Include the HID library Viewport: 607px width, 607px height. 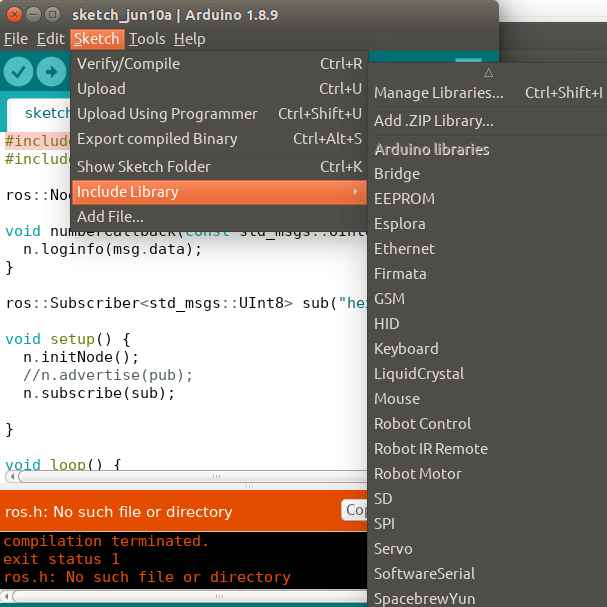[488, 324]
